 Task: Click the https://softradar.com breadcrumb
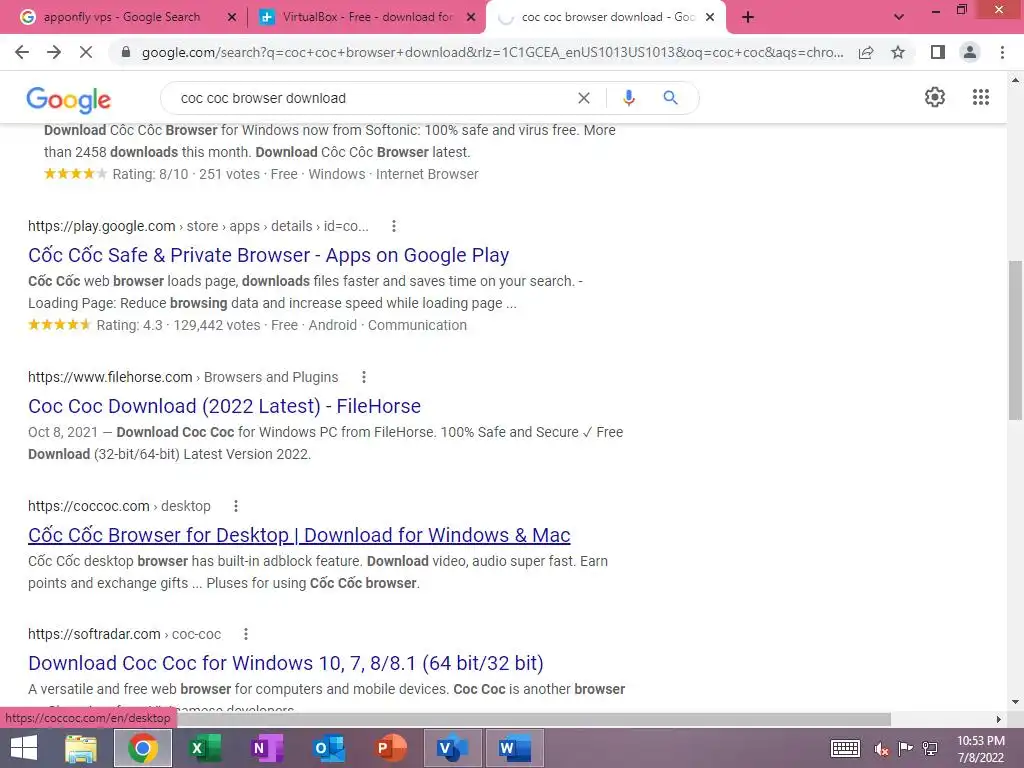tap(124, 634)
